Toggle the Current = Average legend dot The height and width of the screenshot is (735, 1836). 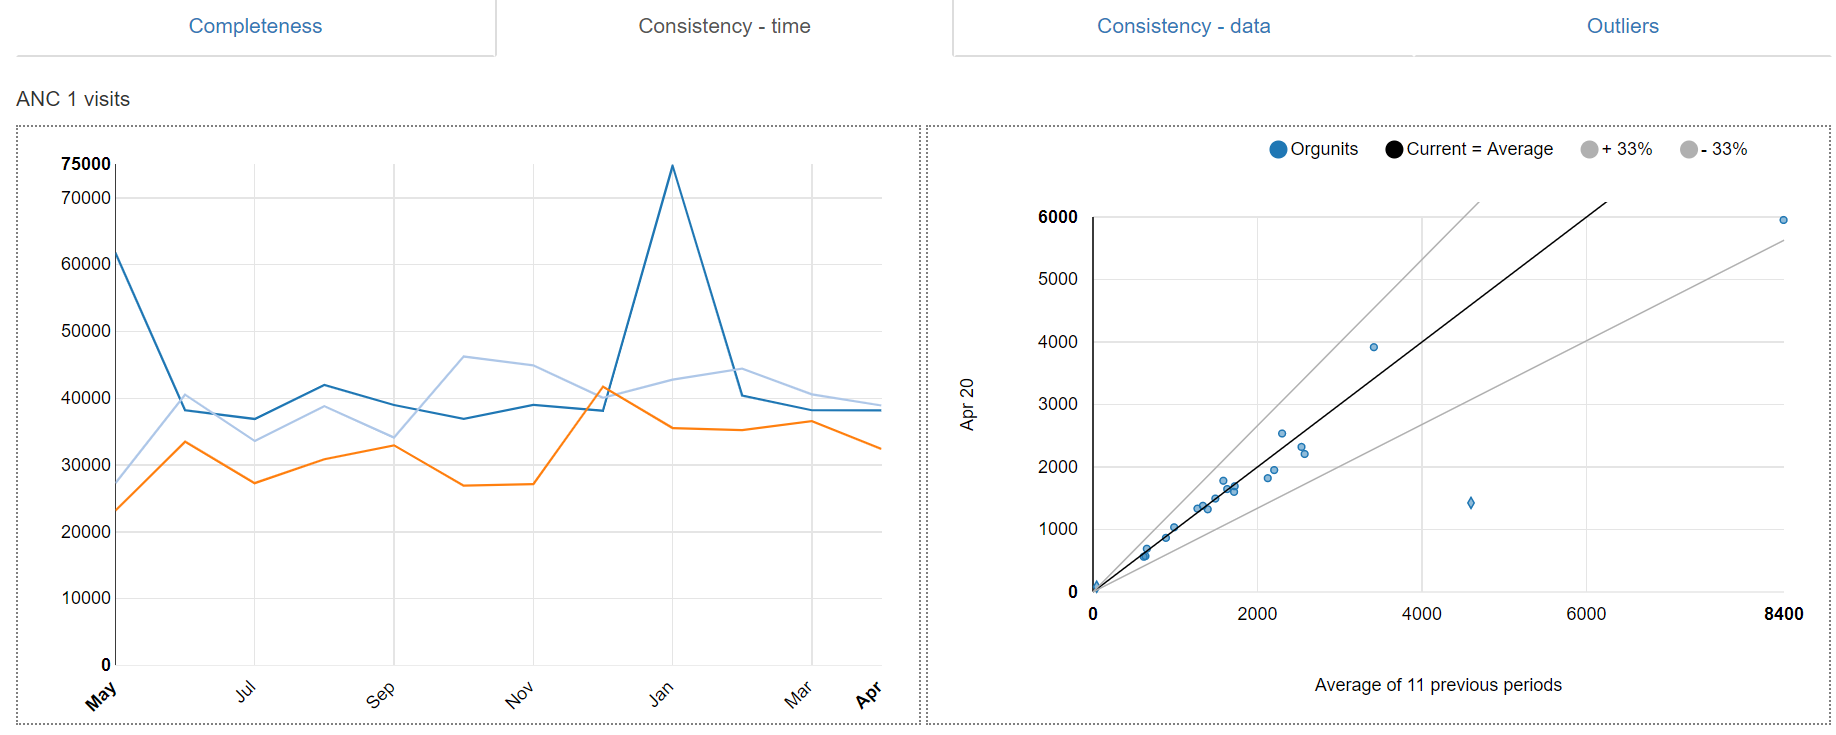pos(1394,149)
